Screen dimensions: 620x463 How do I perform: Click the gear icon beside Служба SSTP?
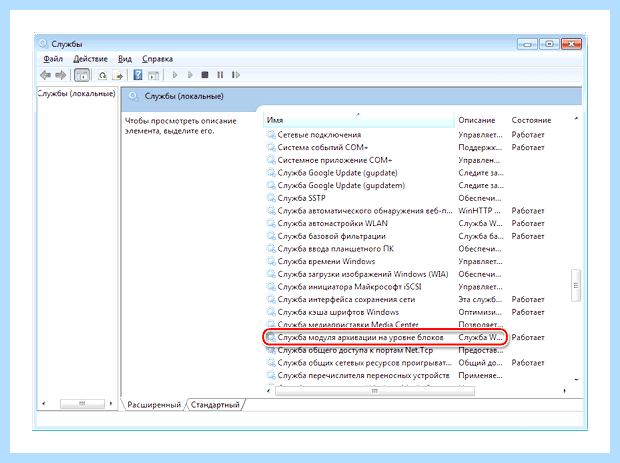click(271, 198)
